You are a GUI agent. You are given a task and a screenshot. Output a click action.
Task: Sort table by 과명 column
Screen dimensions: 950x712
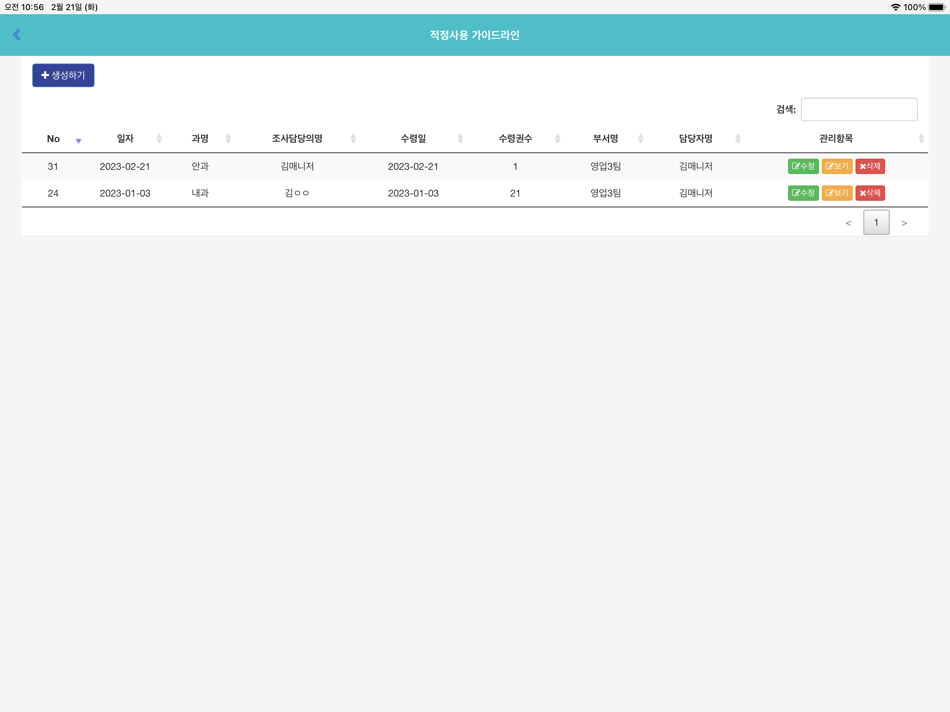[200, 139]
